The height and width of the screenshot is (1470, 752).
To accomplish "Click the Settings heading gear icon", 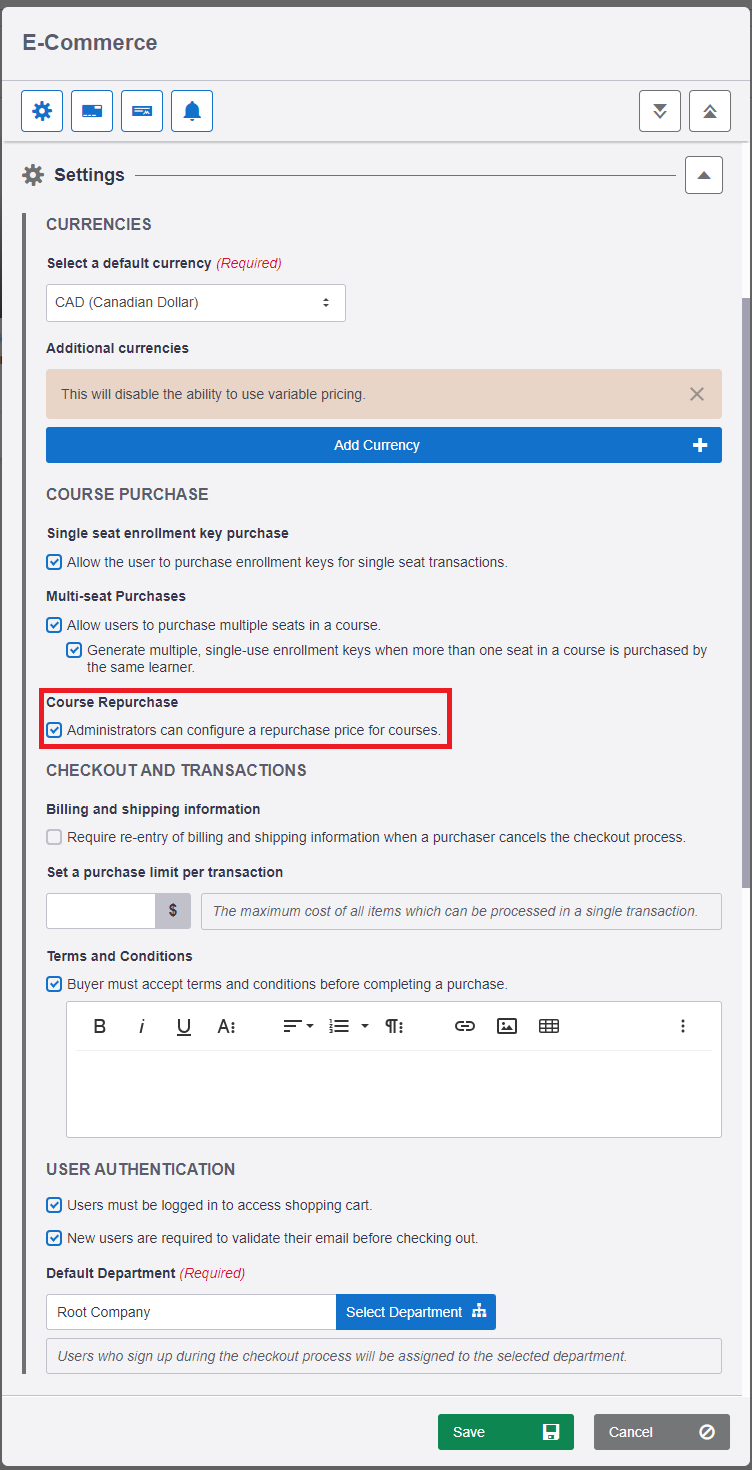I will pyautogui.click(x=33, y=175).
